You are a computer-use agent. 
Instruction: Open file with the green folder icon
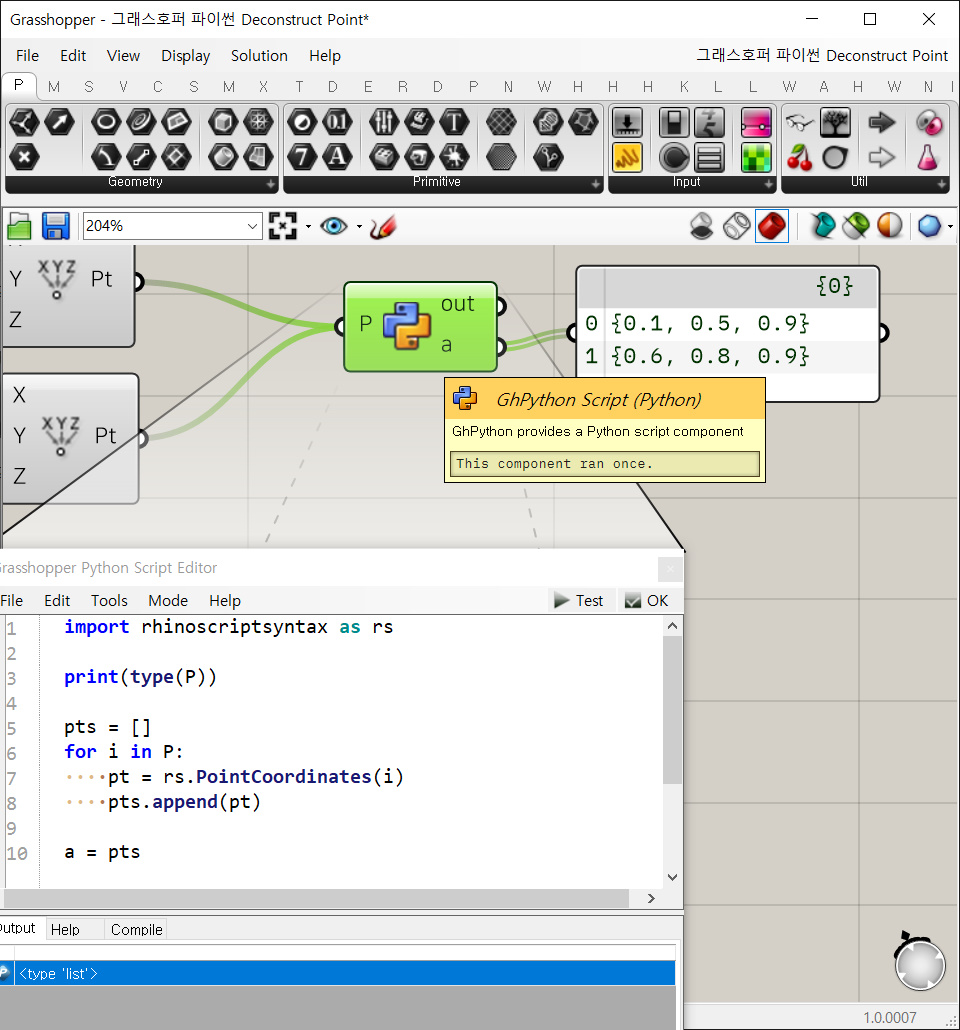pos(20,227)
